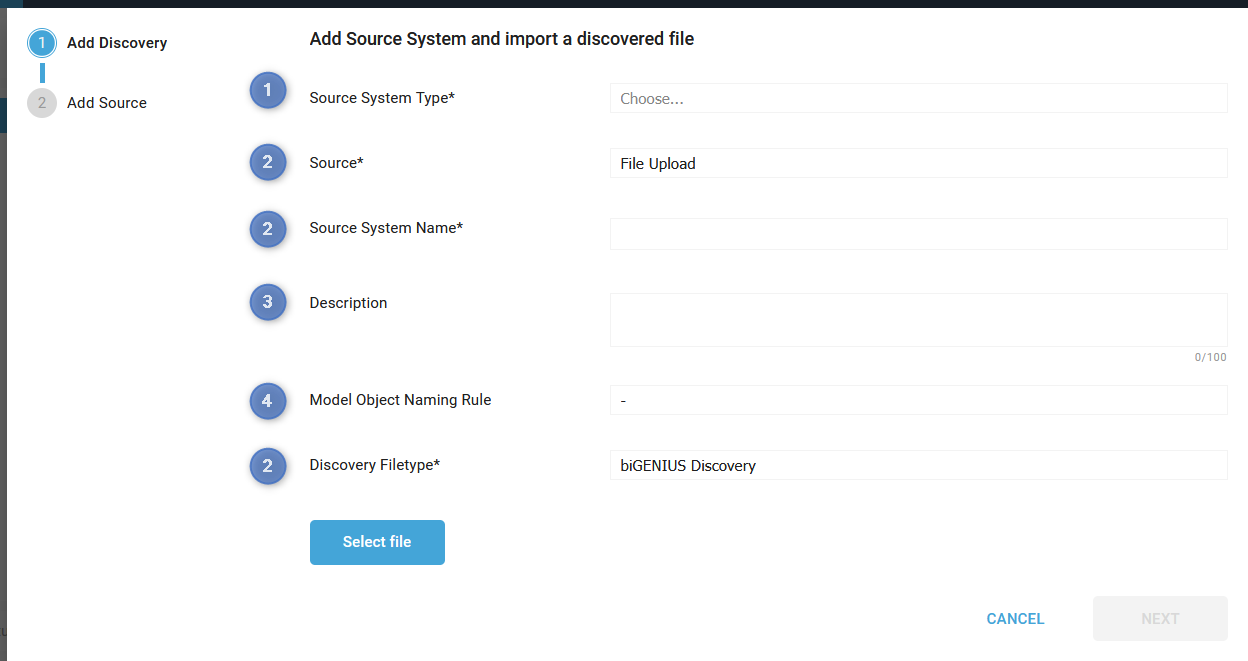Click the 0/100 character counter under Description
Screen dimensions: 1248x661
[x=1210, y=358]
